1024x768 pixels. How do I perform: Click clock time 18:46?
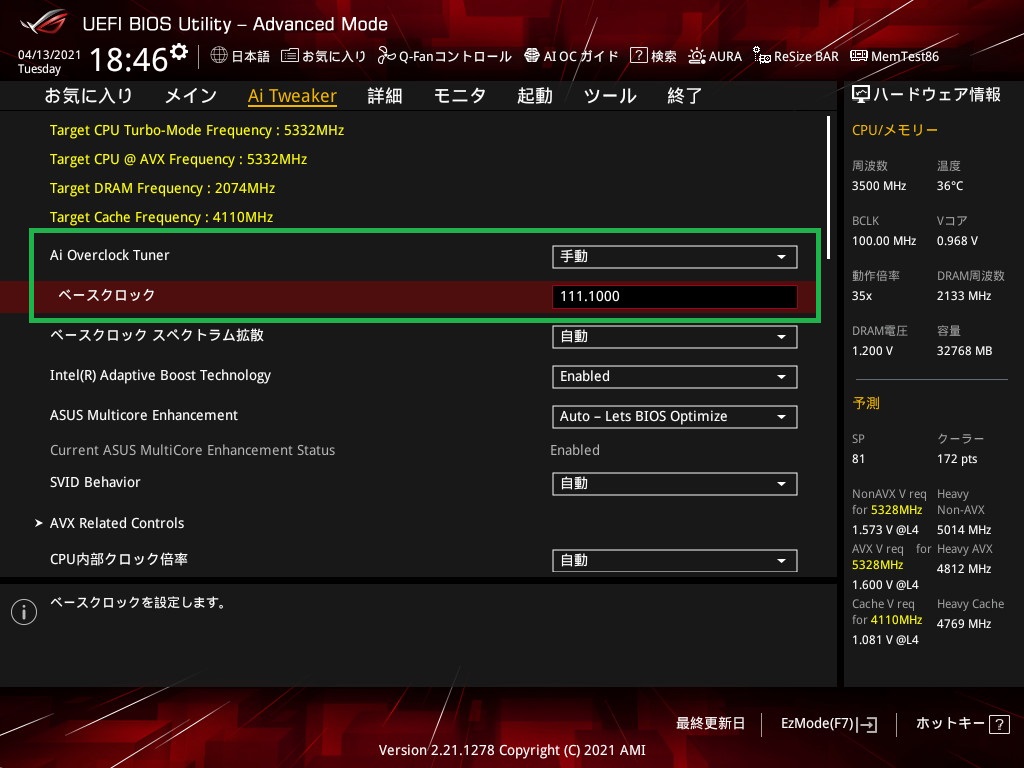pos(129,59)
